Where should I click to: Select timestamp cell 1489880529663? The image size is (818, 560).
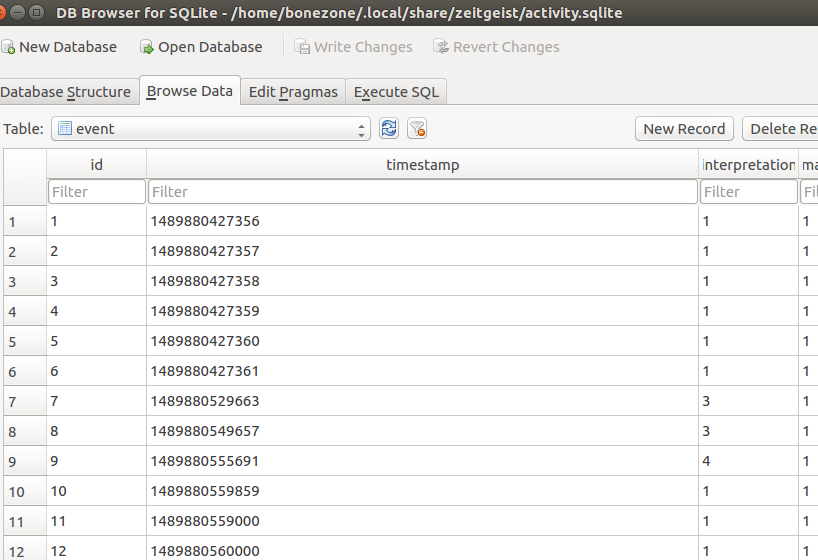pos(423,401)
